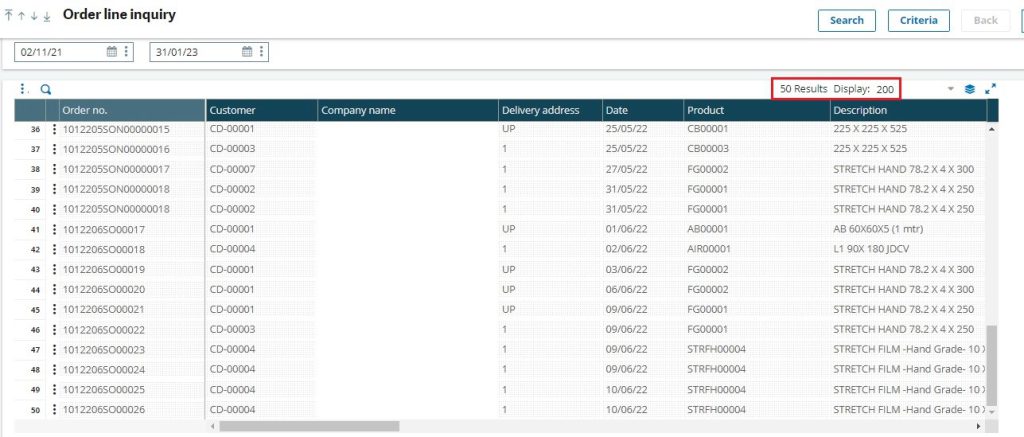Click the horizontal scrollbar right arrow
Screen dimensions: 1024x437
click(x=978, y=426)
